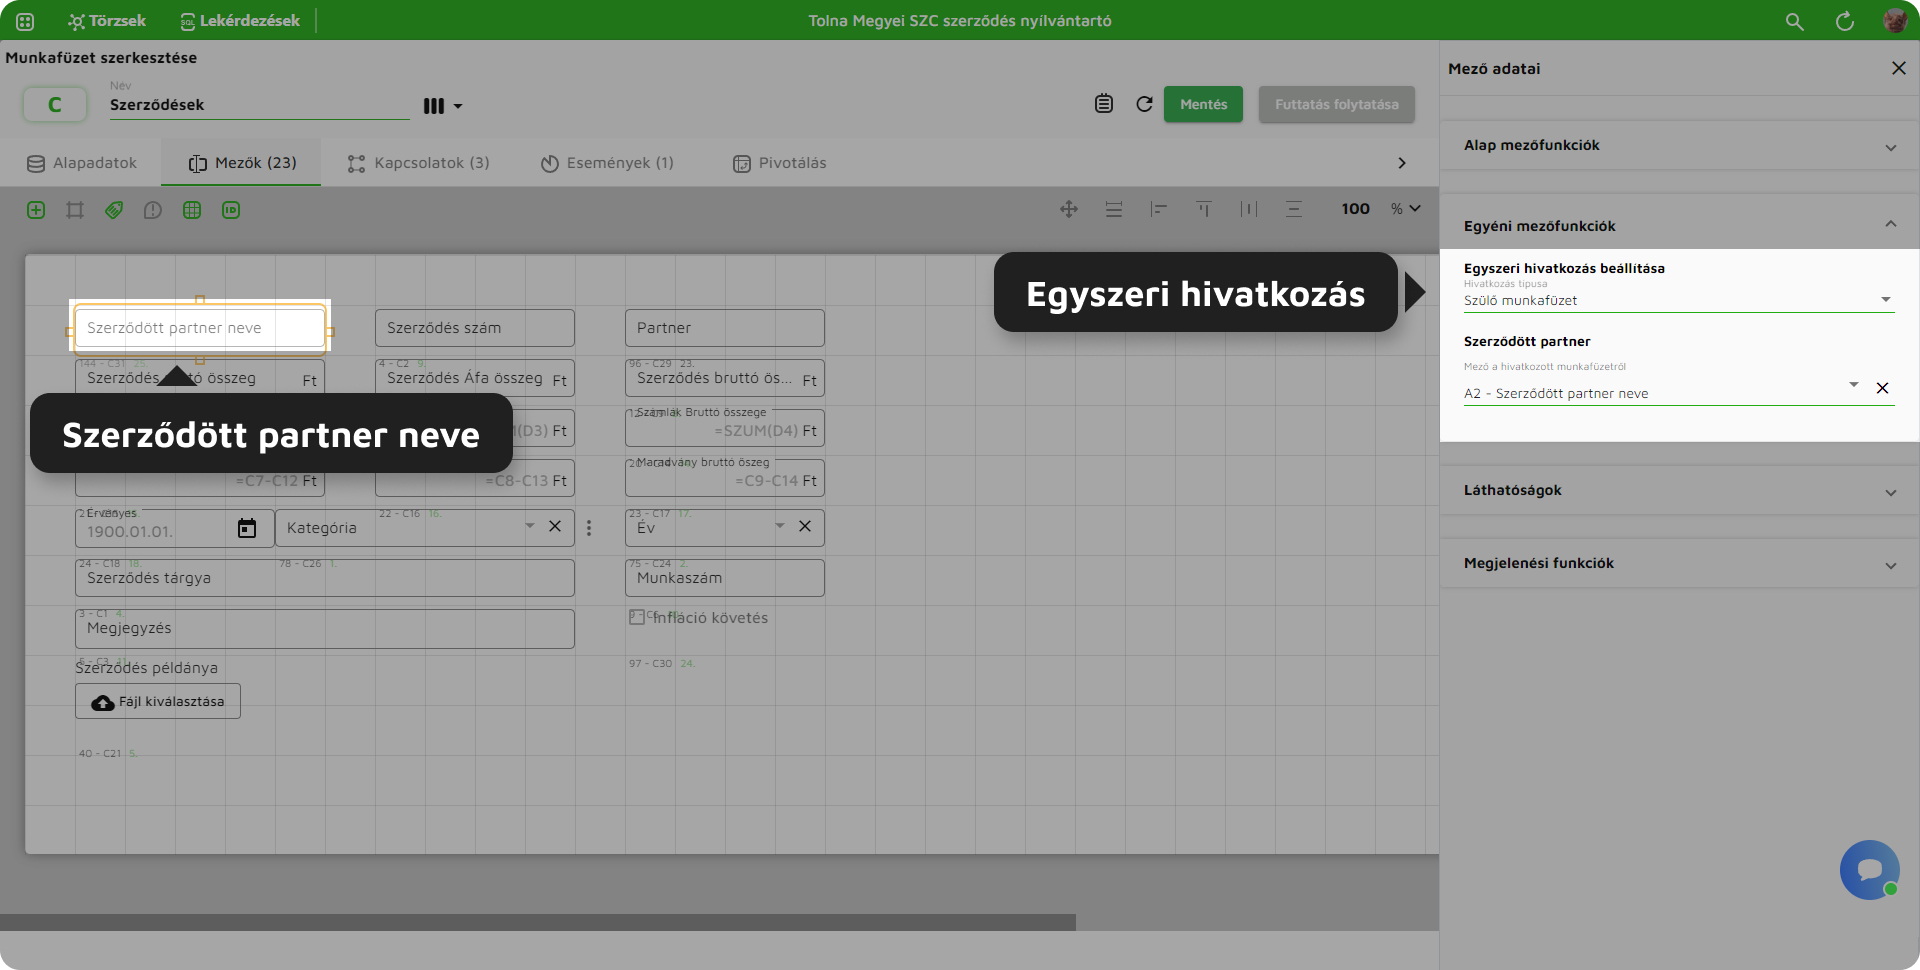Select the Szerződés szám field

pos(475,328)
